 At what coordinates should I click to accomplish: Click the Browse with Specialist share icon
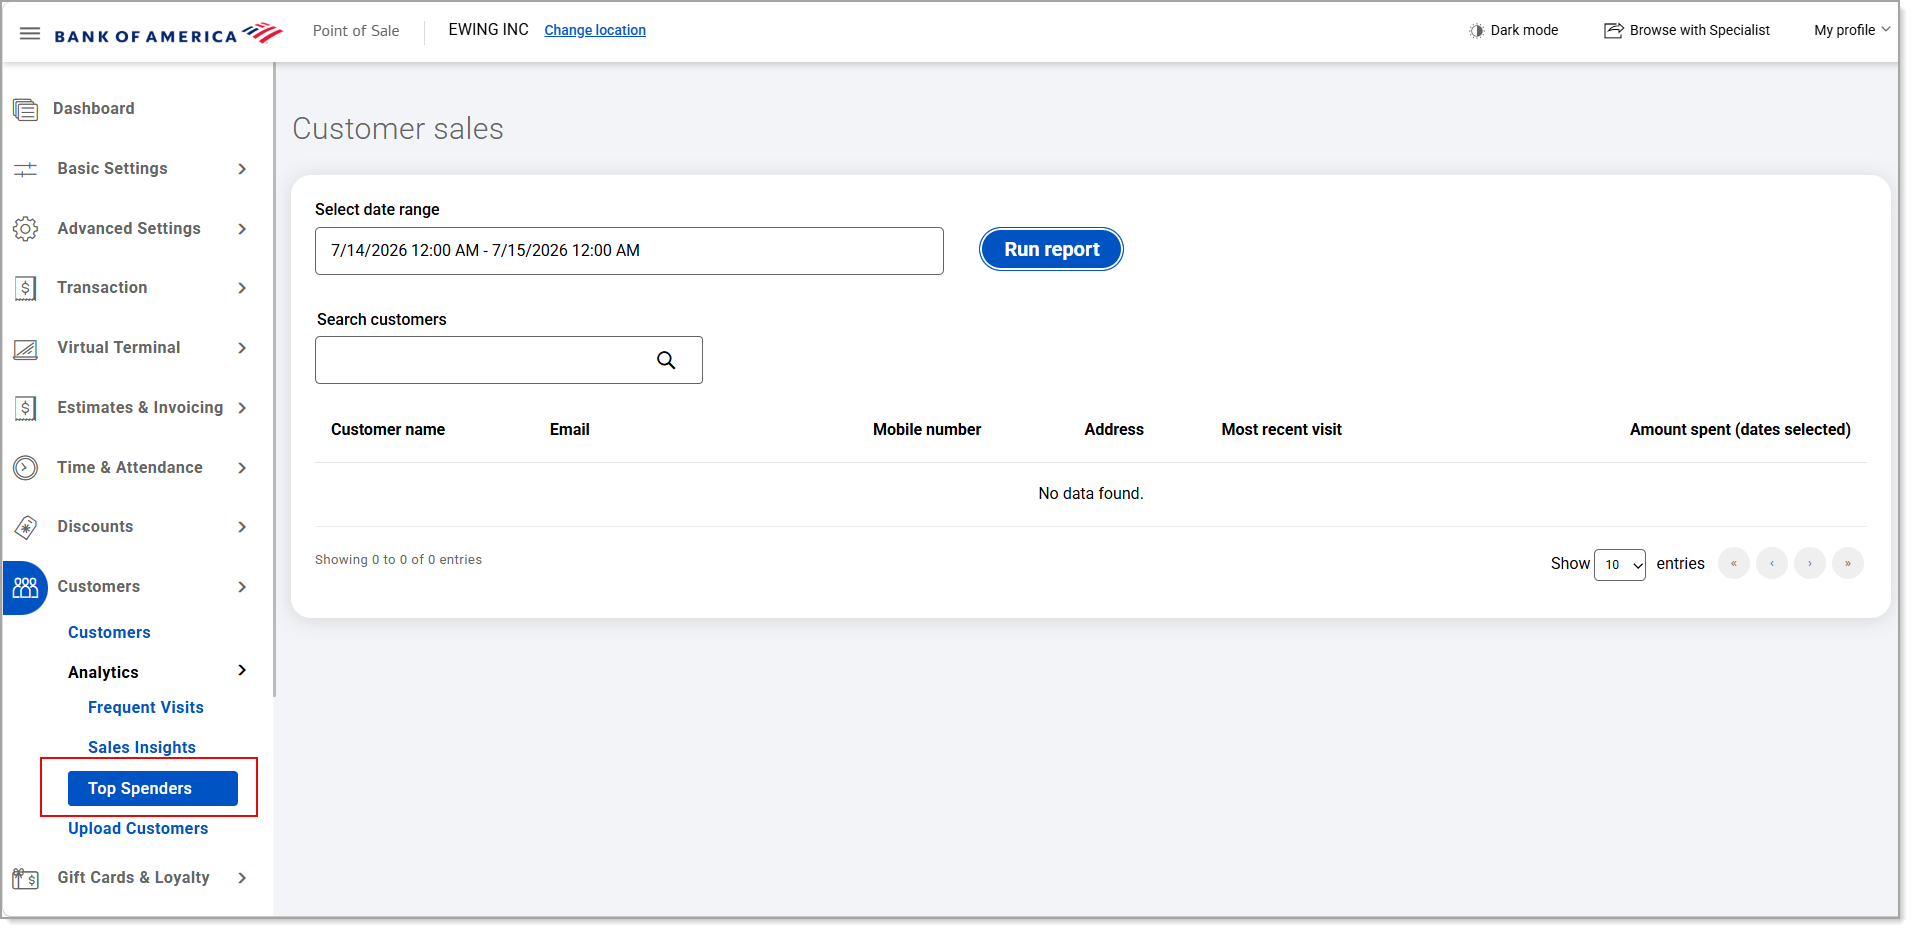pos(1613,31)
